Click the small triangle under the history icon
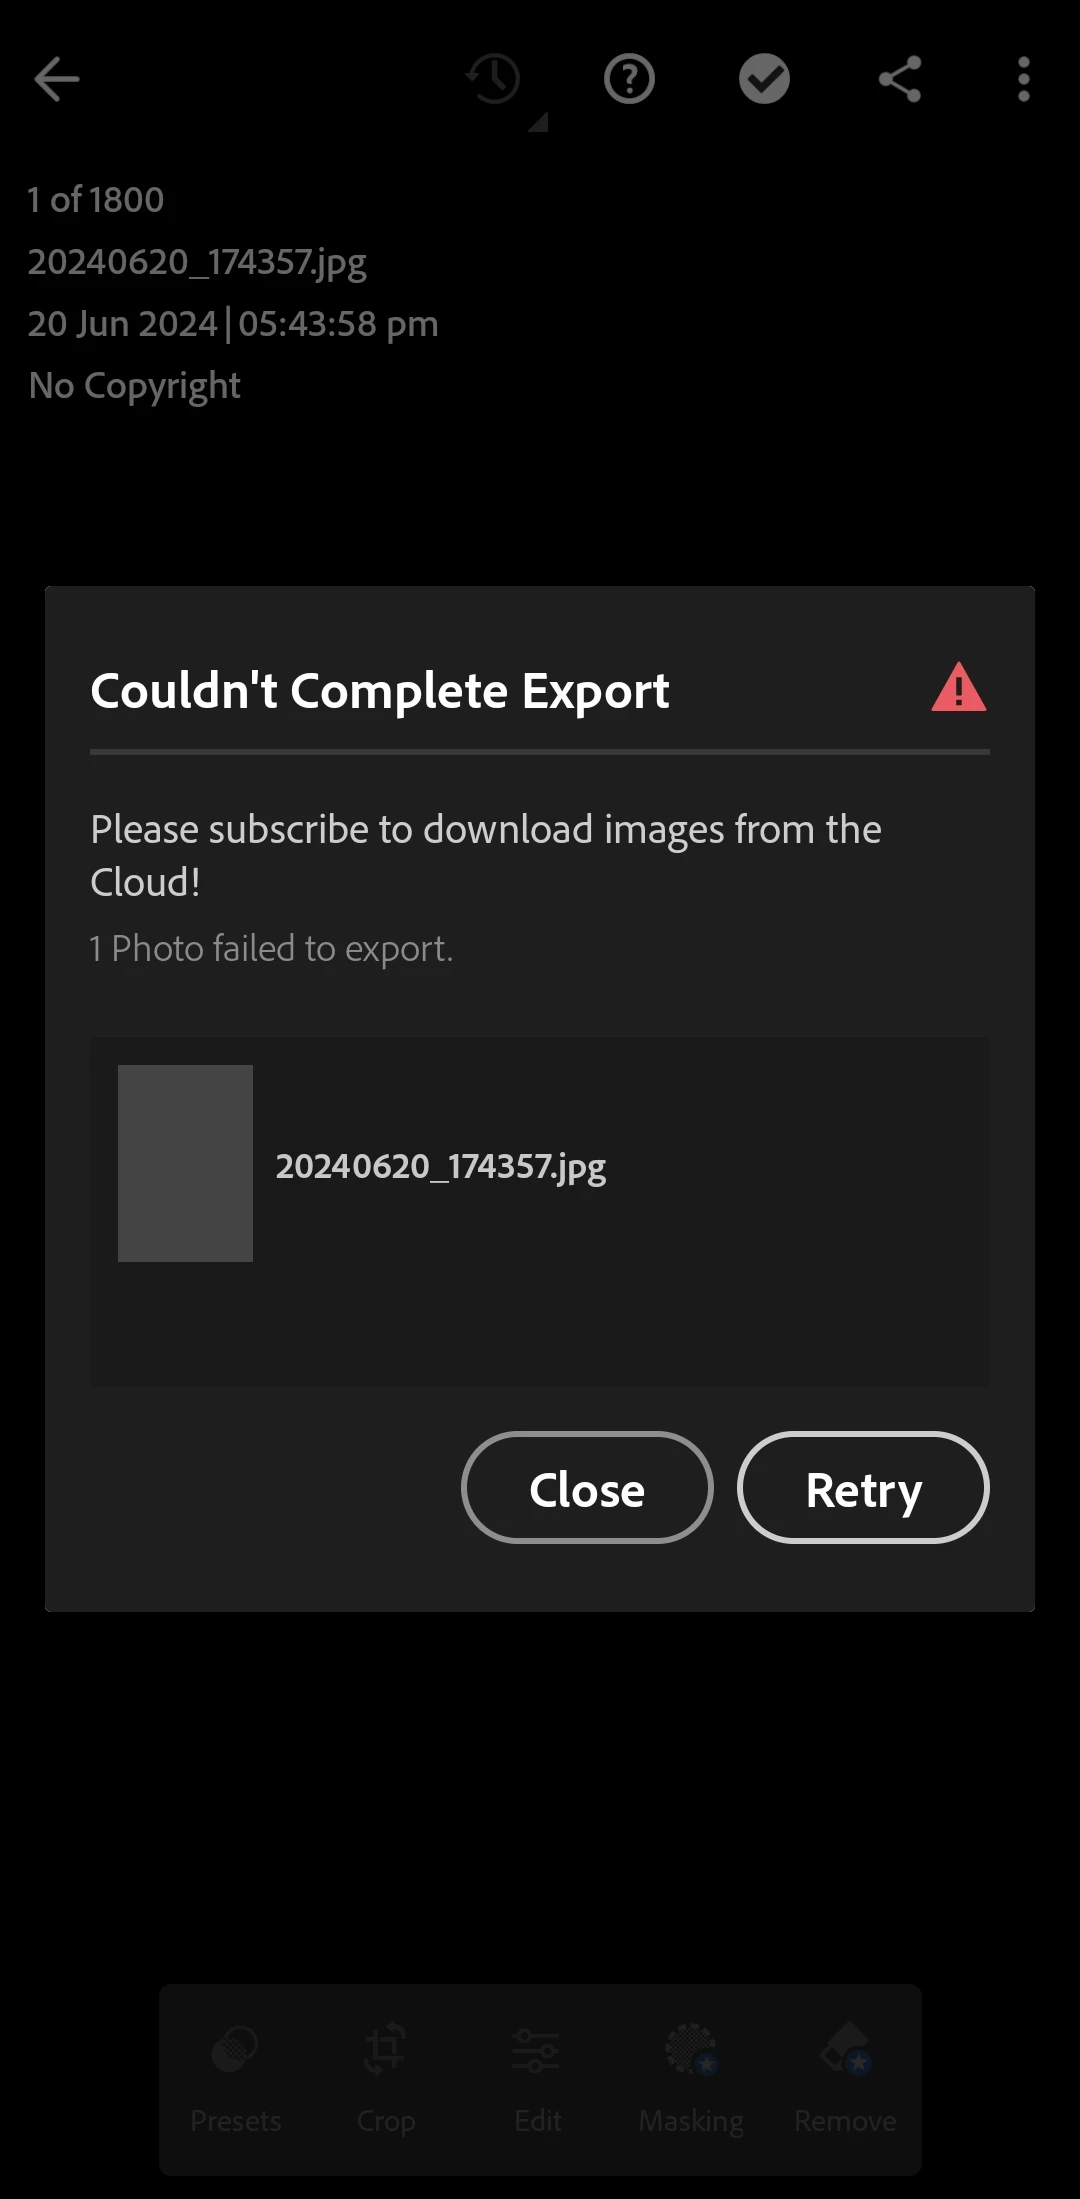This screenshot has width=1080, height=2199. pos(538,122)
